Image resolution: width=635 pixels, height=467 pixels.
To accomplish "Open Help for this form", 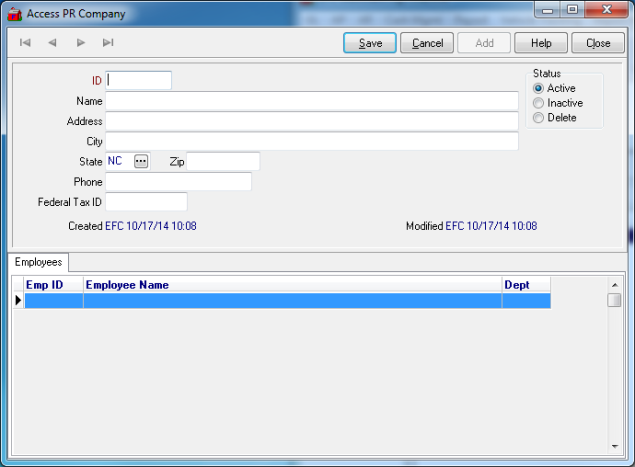I will 541,43.
